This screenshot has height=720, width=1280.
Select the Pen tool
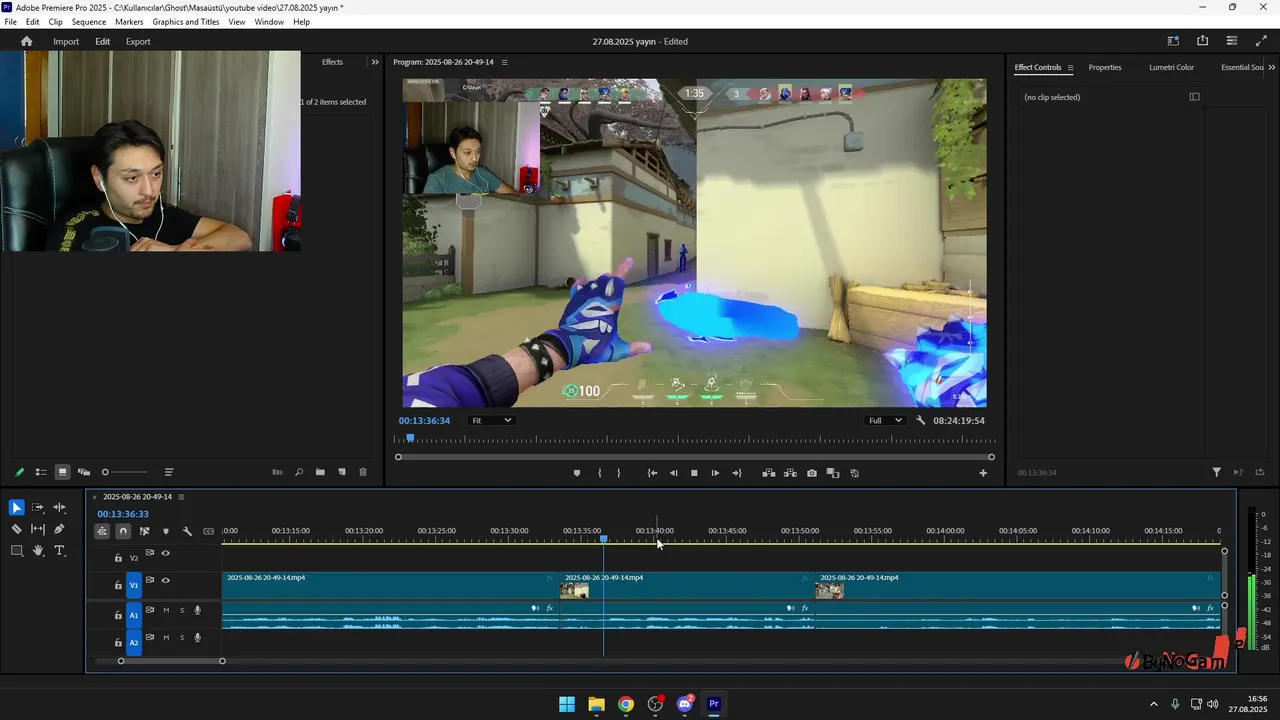pos(59,529)
